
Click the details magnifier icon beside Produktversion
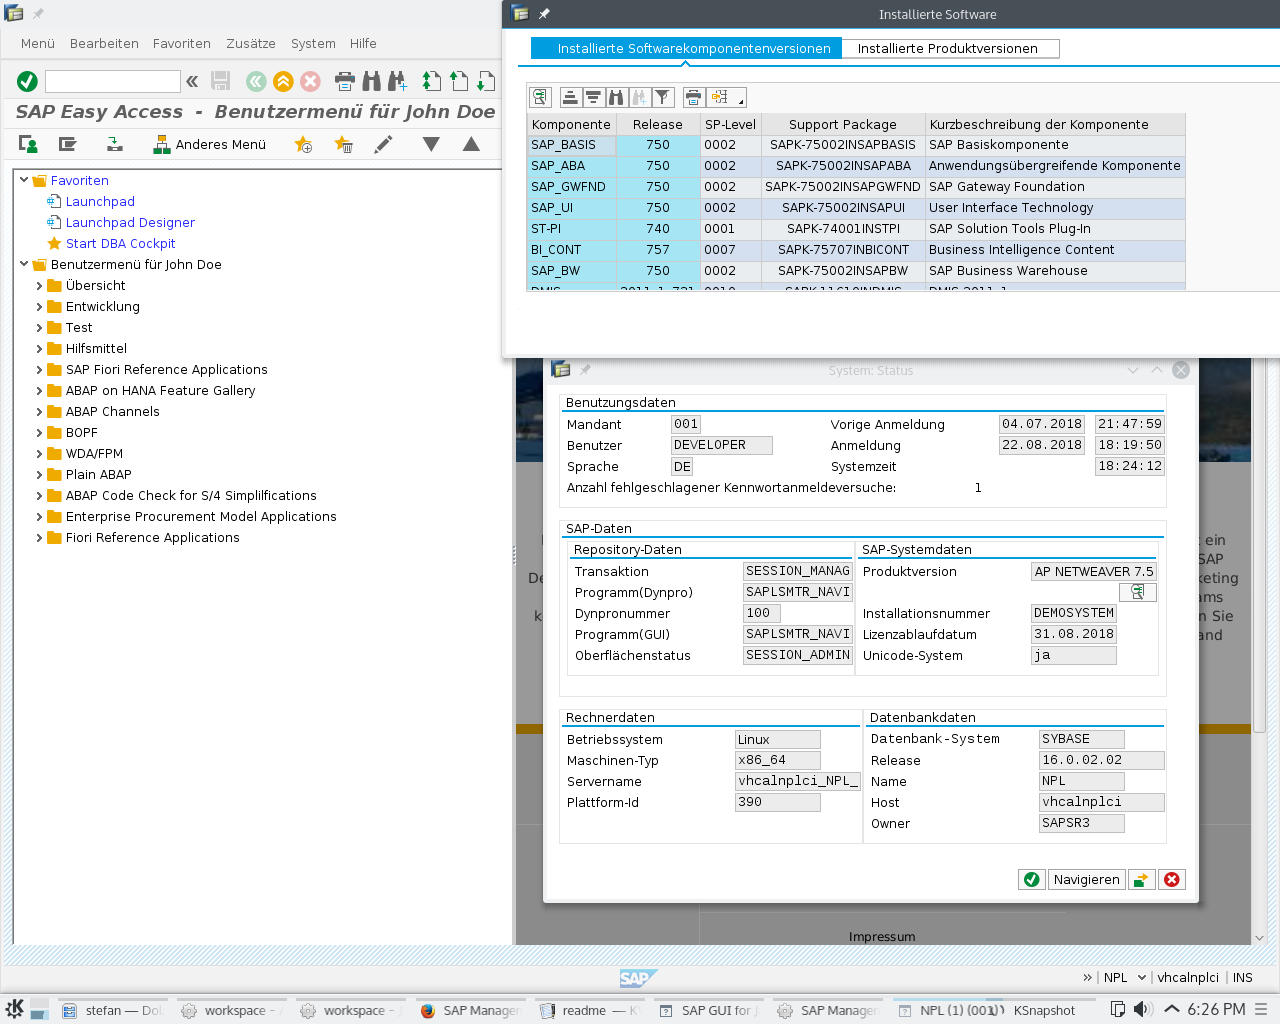[1137, 592]
